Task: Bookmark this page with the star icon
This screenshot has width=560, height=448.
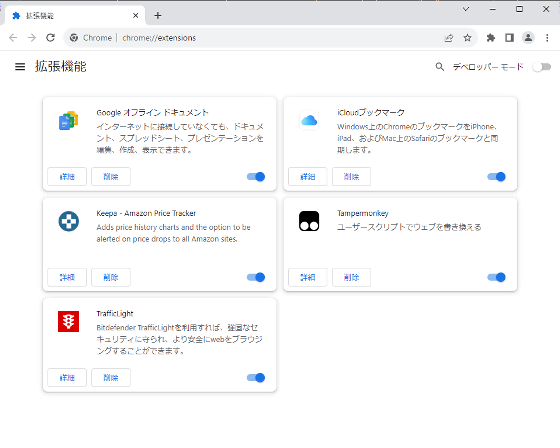Action: pos(467,38)
